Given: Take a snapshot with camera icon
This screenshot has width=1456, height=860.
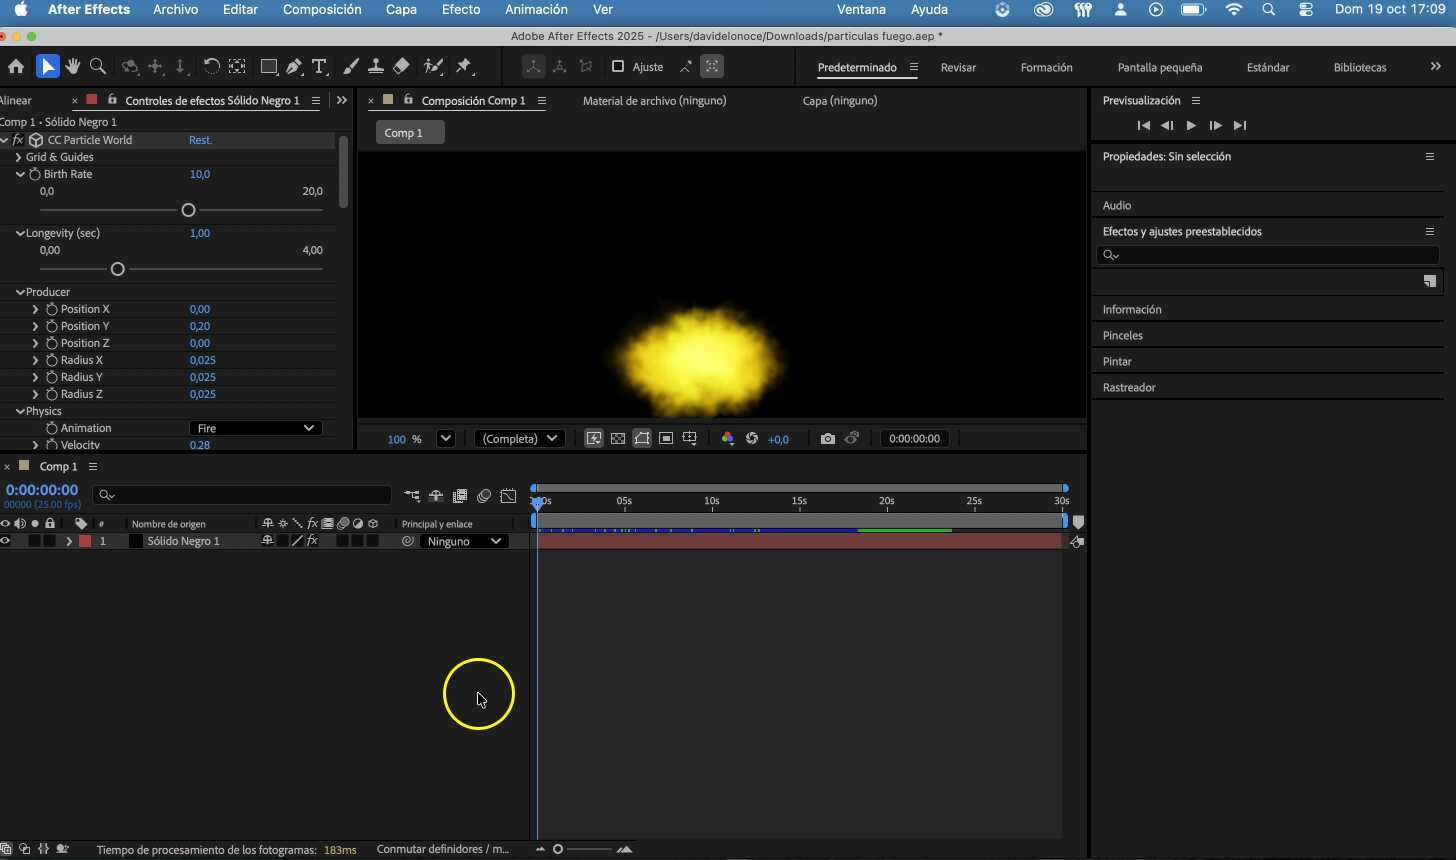Looking at the screenshot, I should click(x=827, y=439).
